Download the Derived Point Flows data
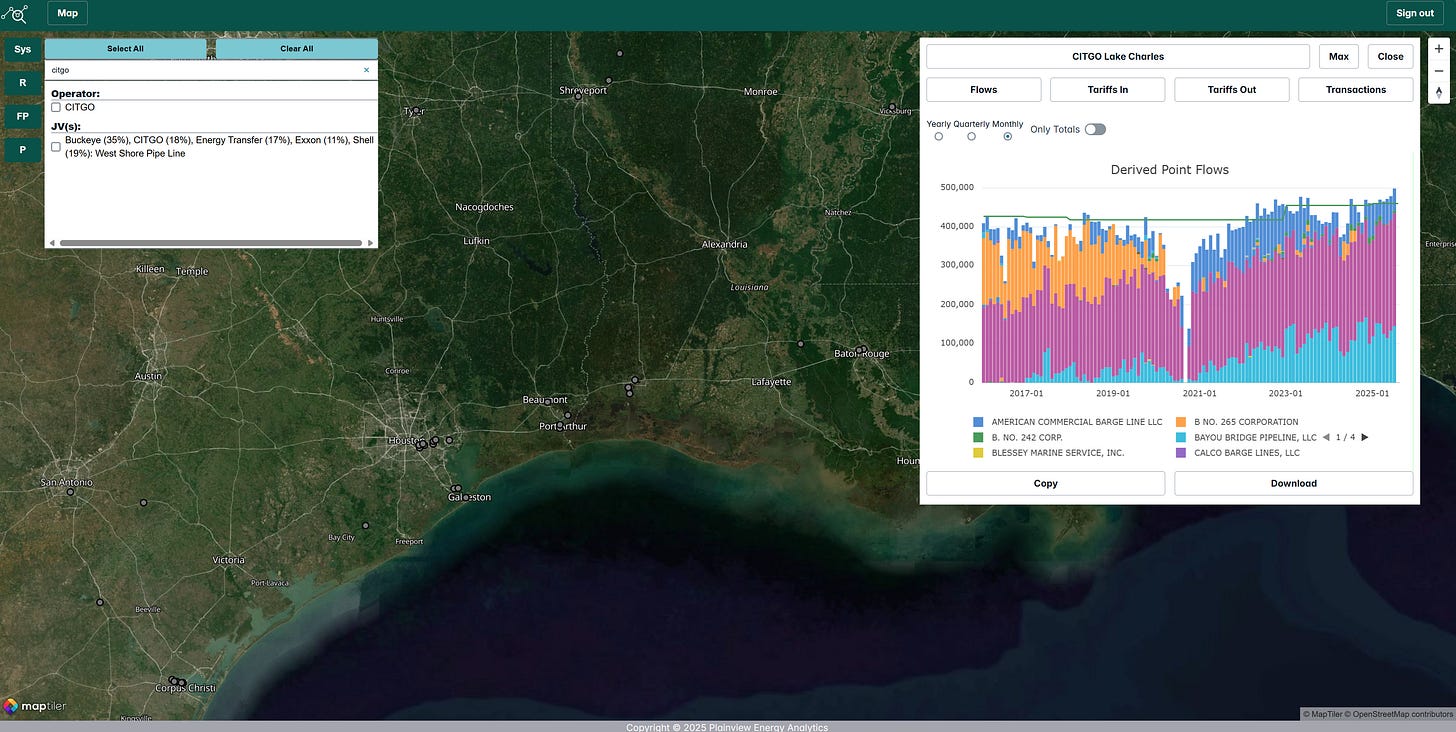 [x=1293, y=483]
